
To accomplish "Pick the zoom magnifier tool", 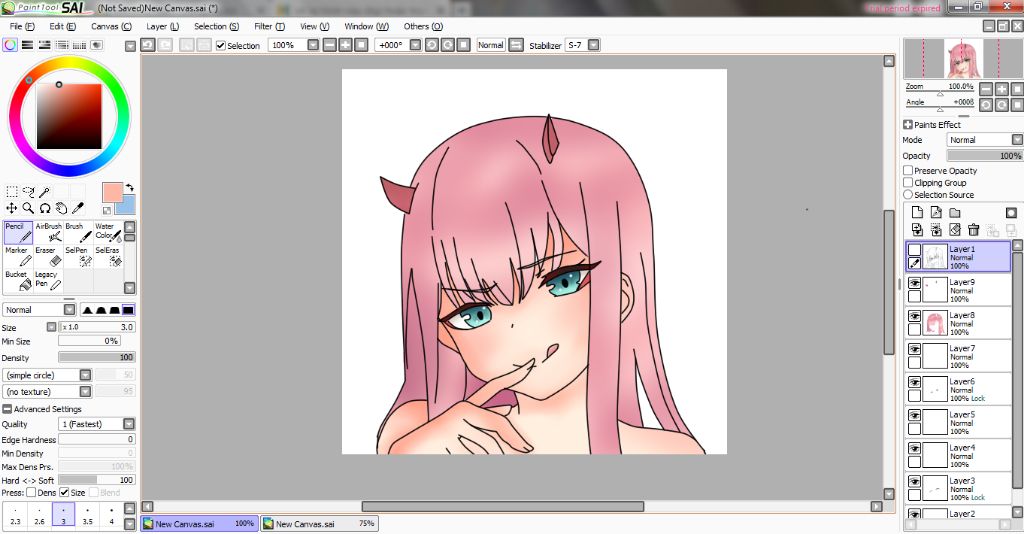I will [x=28, y=208].
